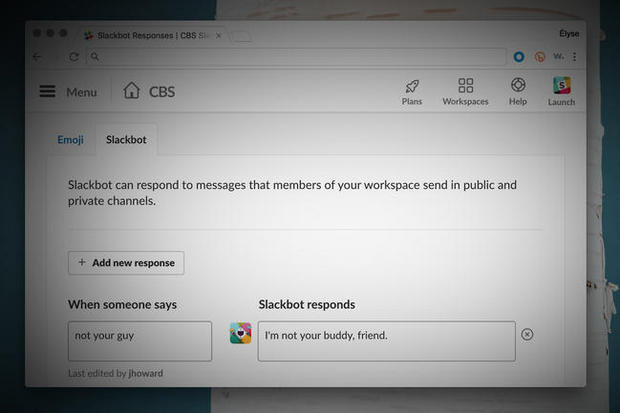Image resolution: width=620 pixels, height=413 pixels.
Task: Click the CBS workspace name
Action: coord(162,92)
